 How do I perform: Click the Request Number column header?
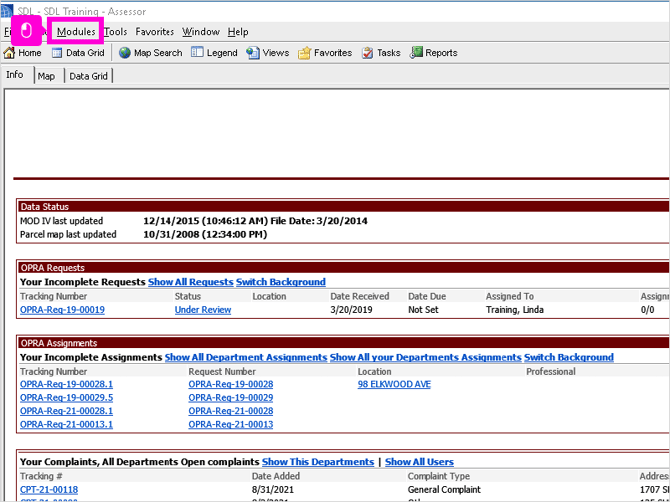point(222,372)
